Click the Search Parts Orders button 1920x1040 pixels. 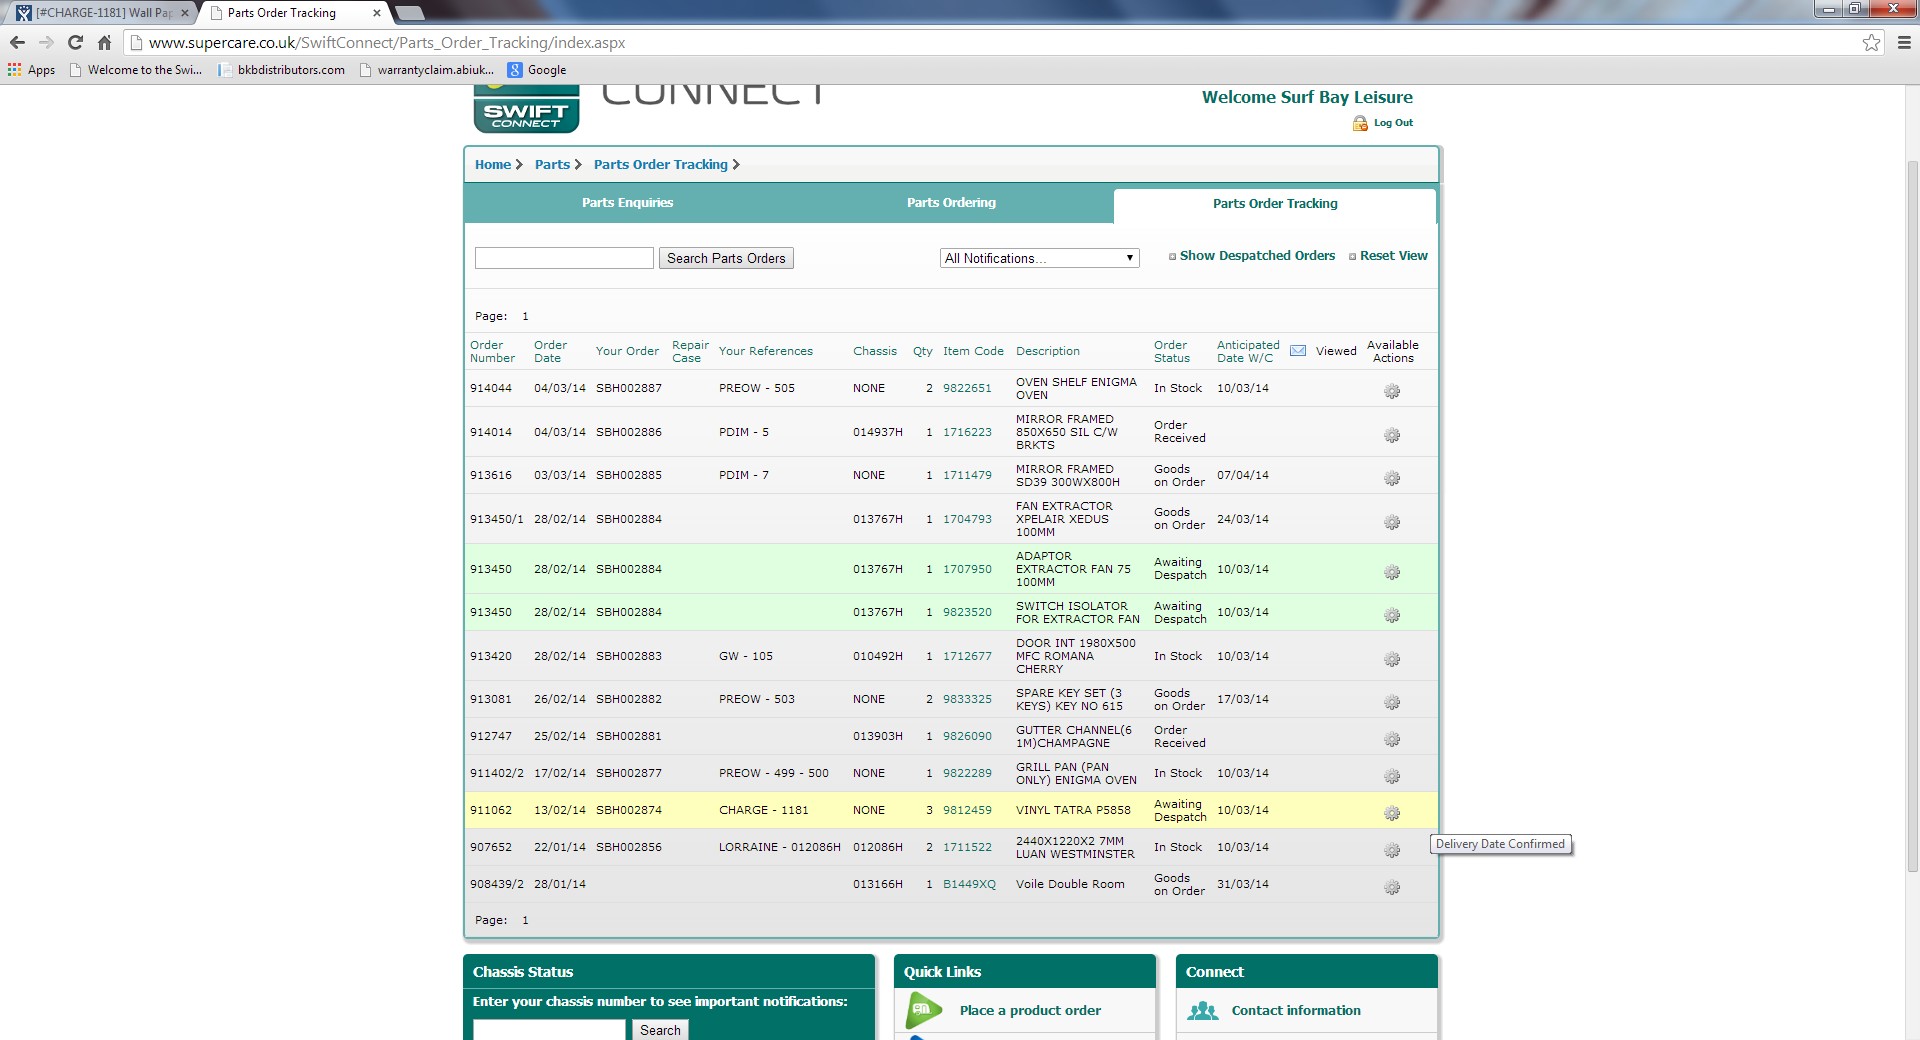point(726,258)
